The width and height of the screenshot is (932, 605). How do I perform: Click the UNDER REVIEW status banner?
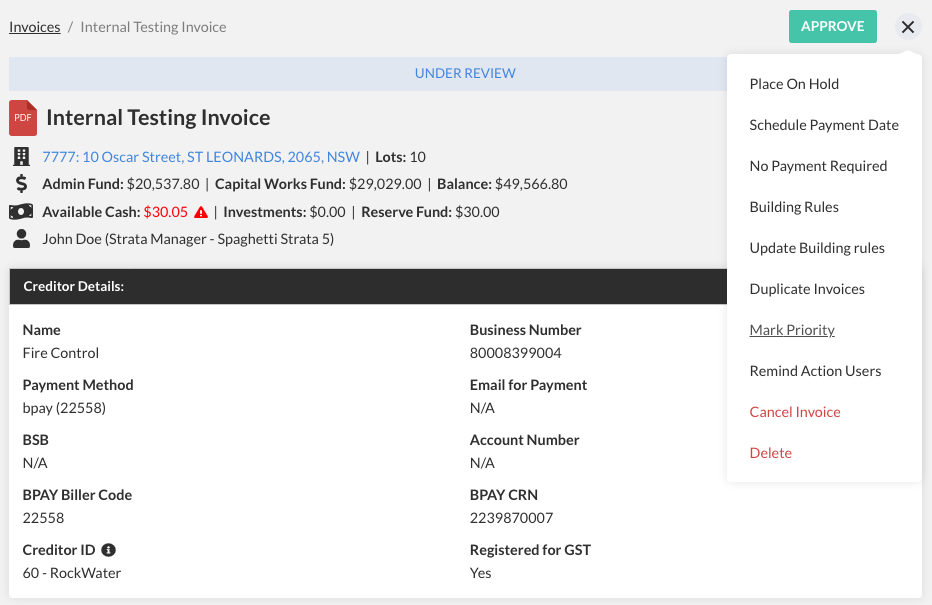pyautogui.click(x=368, y=74)
